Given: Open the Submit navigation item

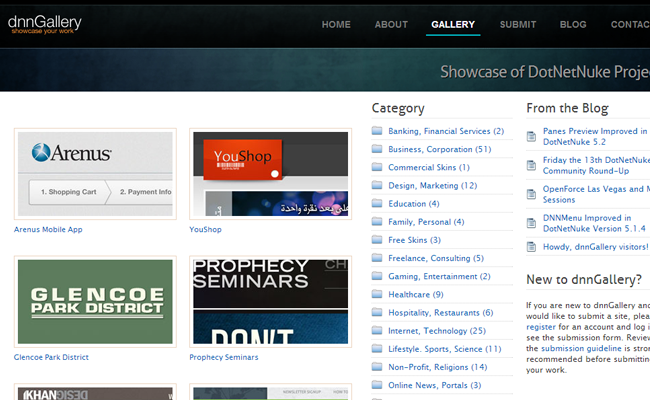Looking at the screenshot, I should 518,24.
